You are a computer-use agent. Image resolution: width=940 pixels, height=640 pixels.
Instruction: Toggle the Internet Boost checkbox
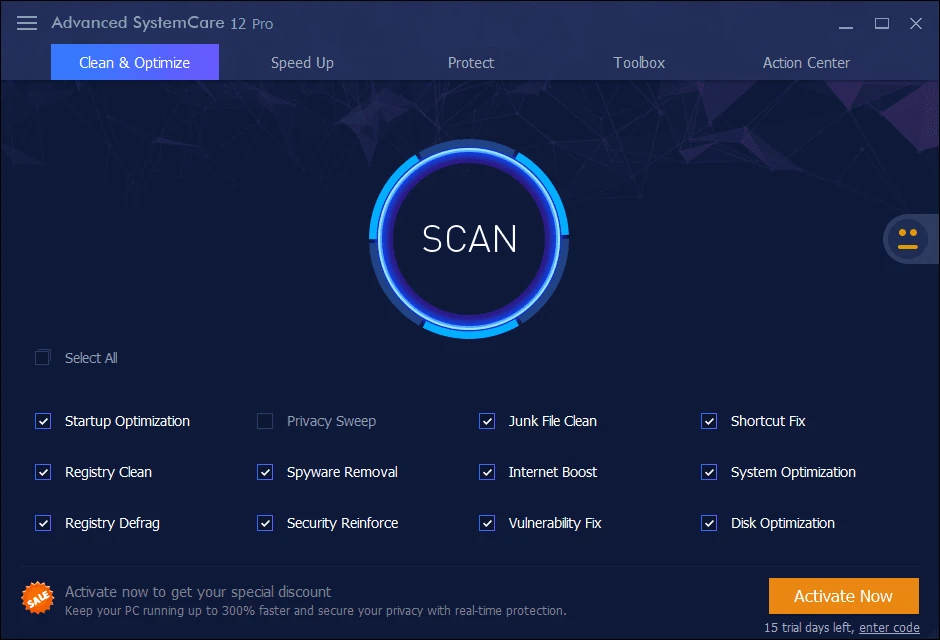[487, 471]
